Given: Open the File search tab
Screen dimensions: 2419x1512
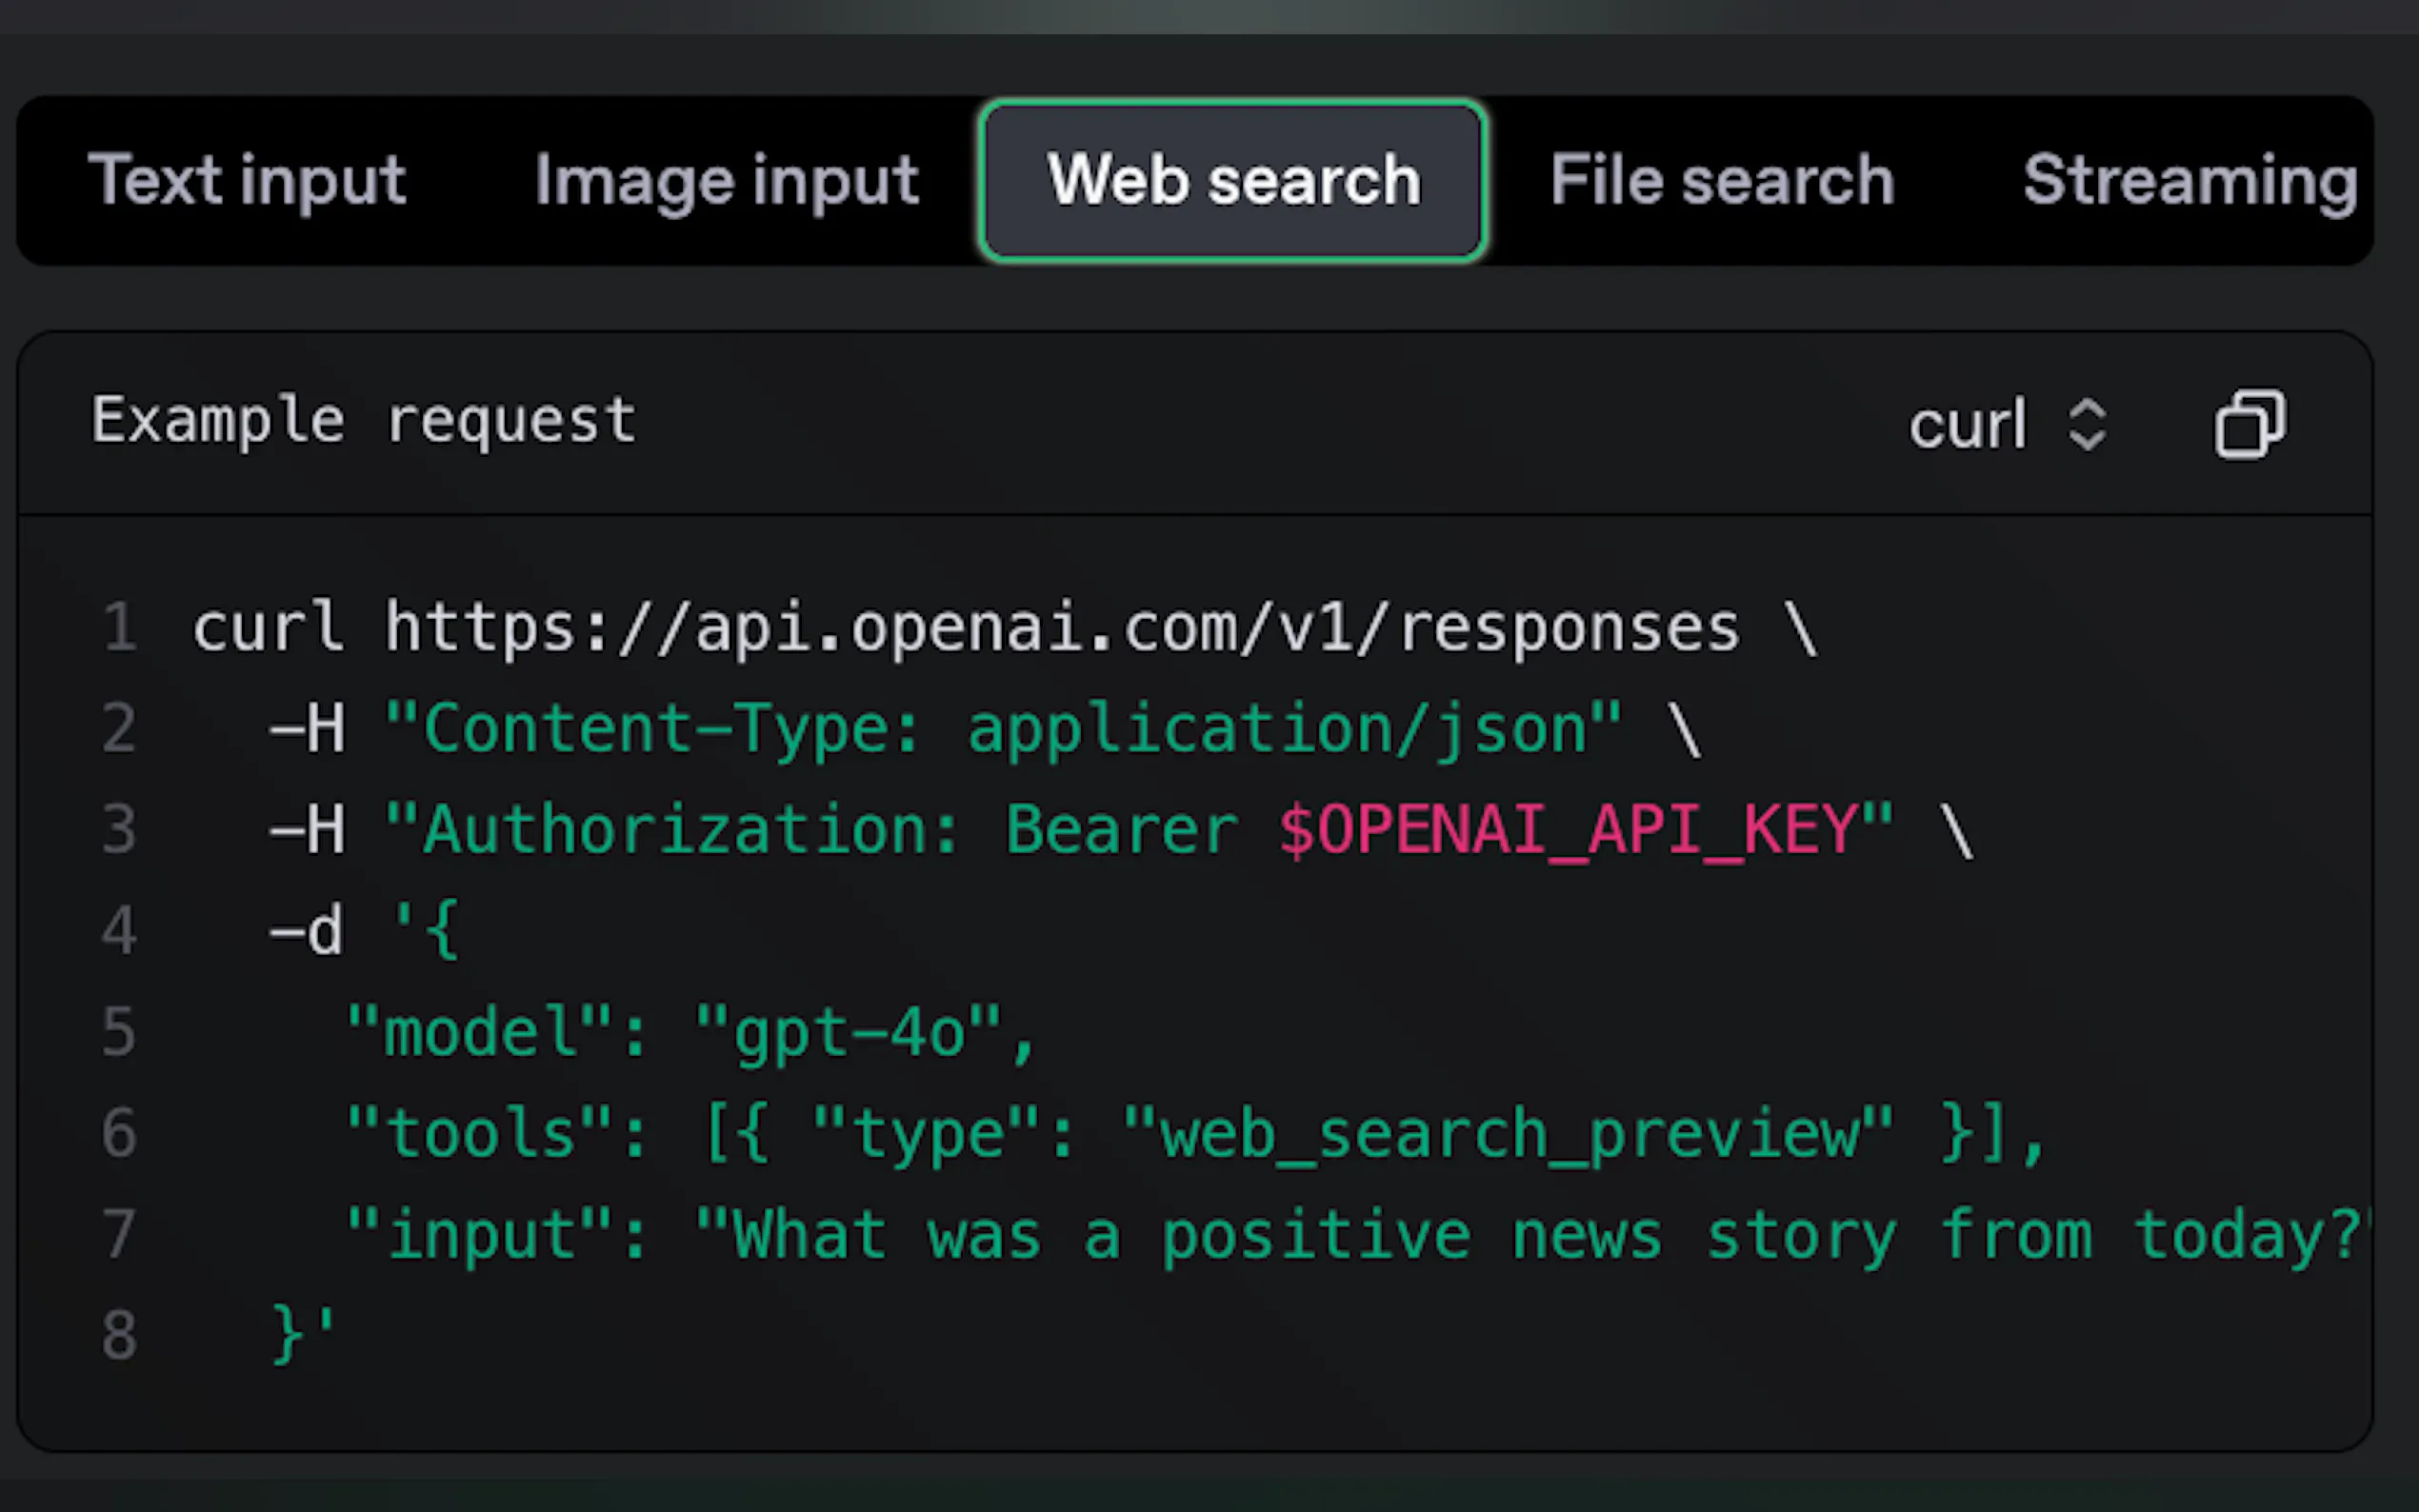Looking at the screenshot, I should tap(1722, 181).
